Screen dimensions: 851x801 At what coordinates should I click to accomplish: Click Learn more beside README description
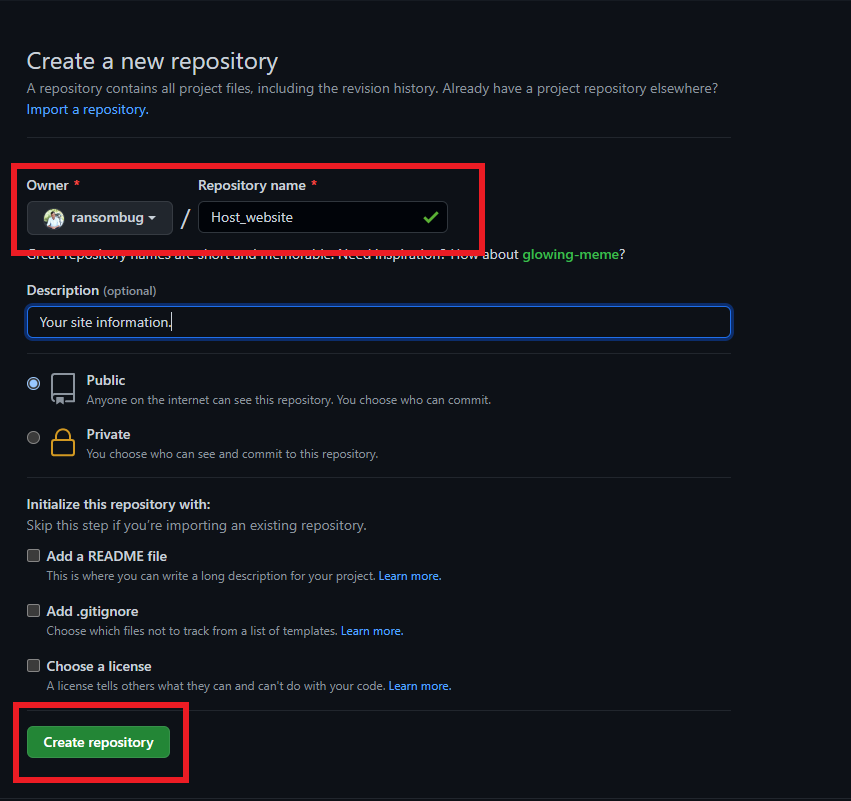409,575
